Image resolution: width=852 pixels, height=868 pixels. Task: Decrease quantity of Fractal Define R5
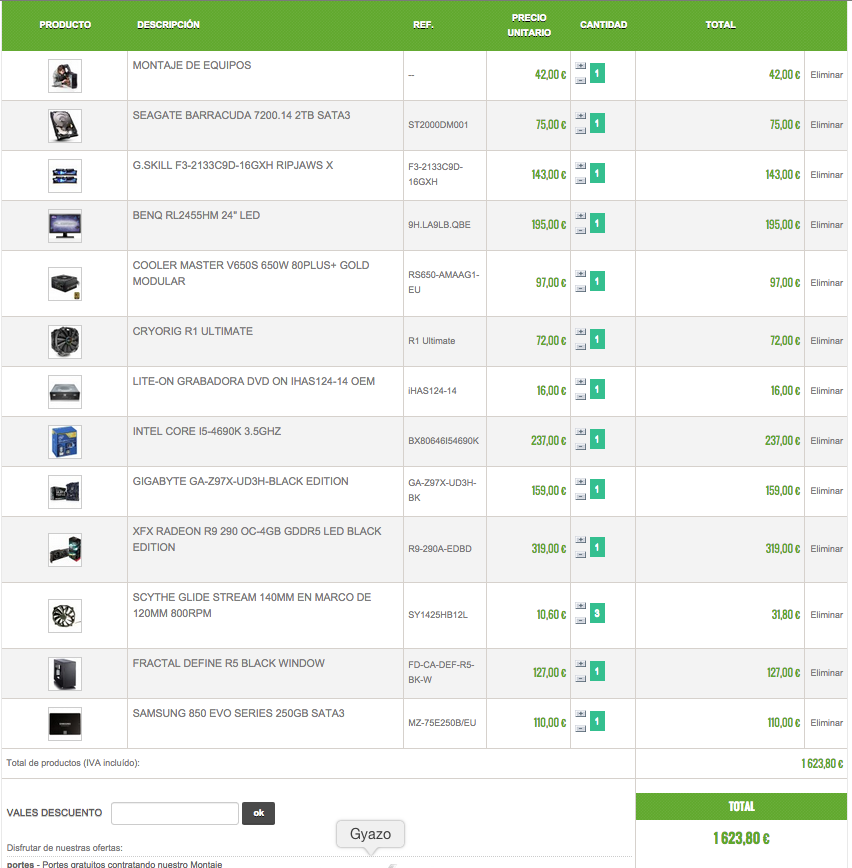coord(580,679)
